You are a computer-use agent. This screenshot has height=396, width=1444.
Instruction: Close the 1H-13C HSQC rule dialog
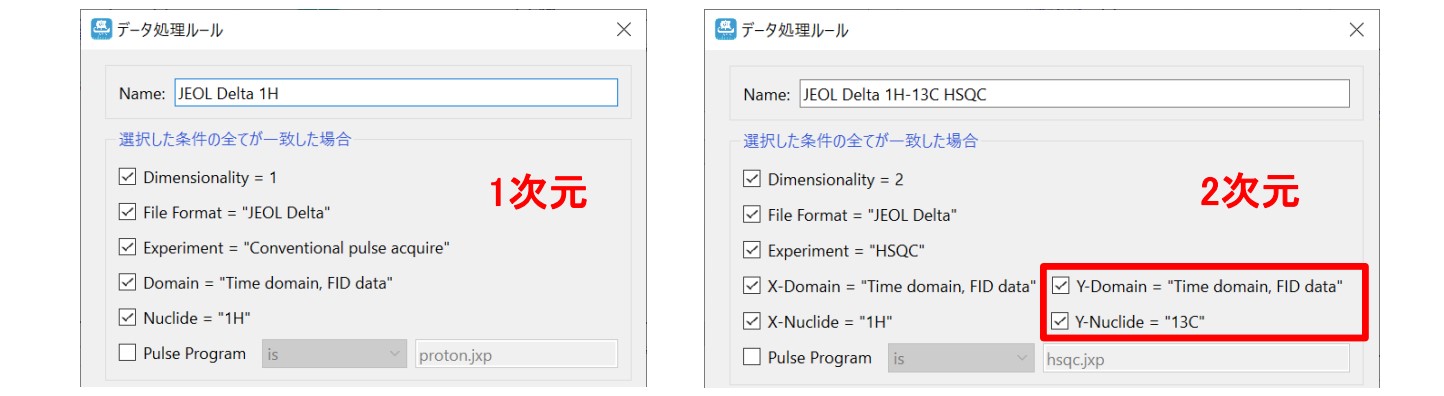[1356, 30]
